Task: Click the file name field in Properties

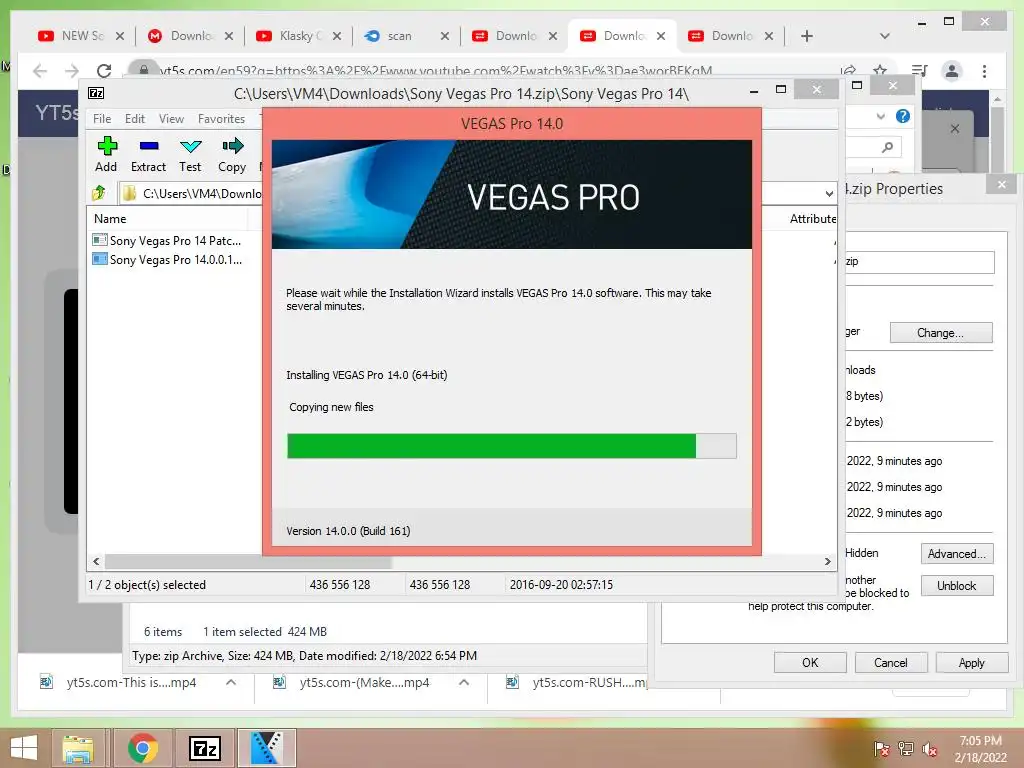Action: (920, 262)
